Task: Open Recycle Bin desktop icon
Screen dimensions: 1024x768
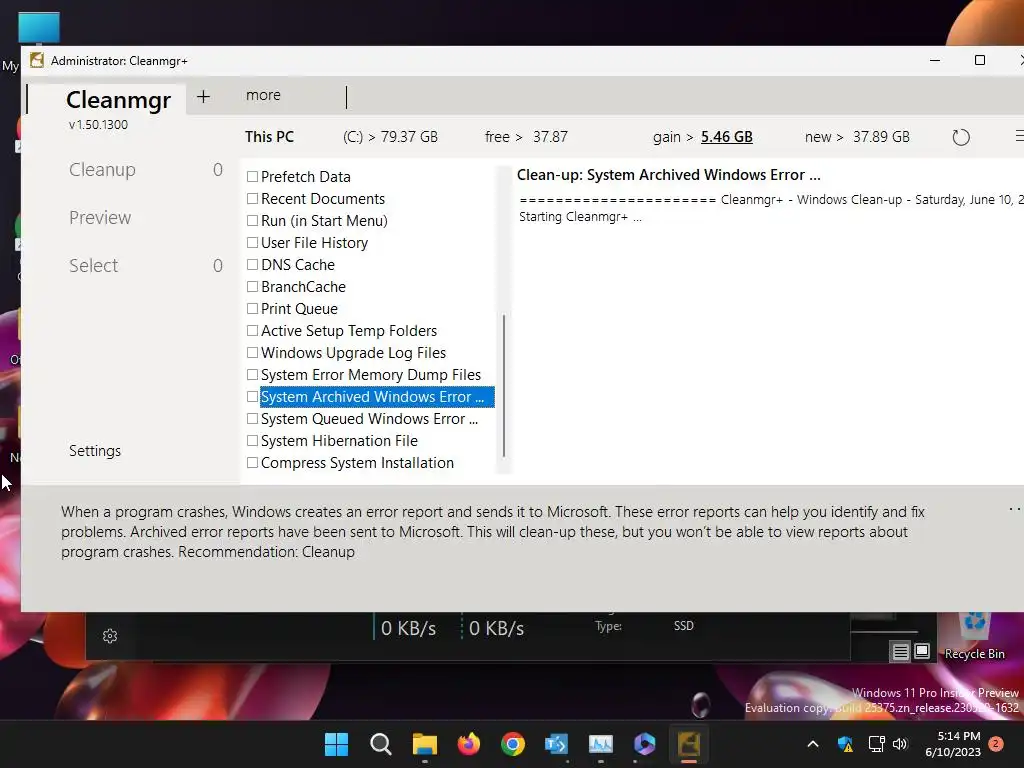Action: (974, 637)
